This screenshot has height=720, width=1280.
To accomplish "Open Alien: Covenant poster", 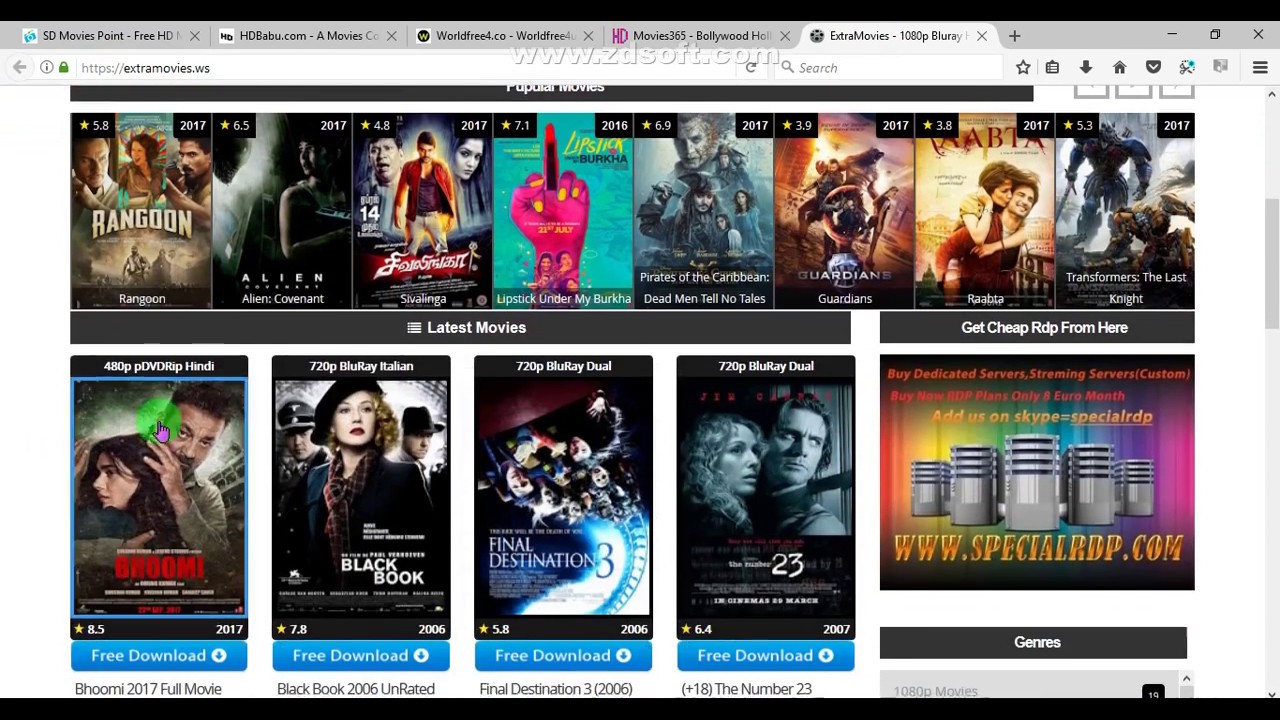I will pyautogui.click(x=282, y=211).
